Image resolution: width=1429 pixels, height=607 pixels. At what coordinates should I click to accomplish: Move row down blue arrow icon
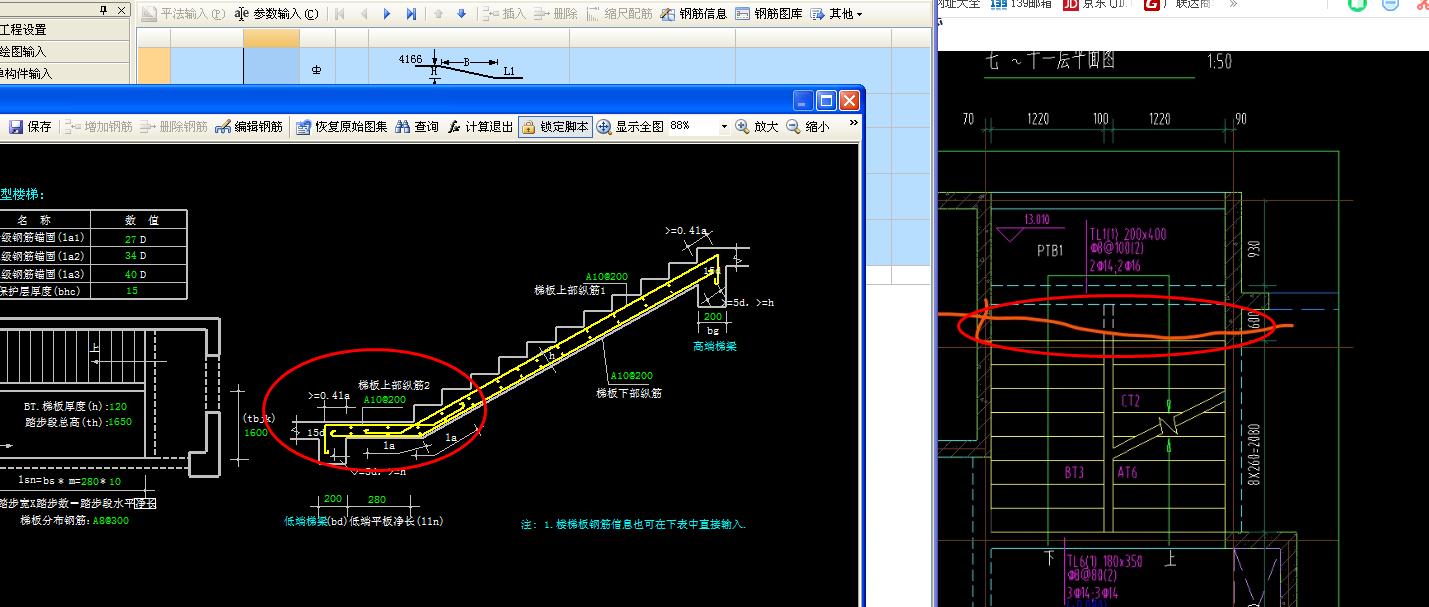pos(461,14)
